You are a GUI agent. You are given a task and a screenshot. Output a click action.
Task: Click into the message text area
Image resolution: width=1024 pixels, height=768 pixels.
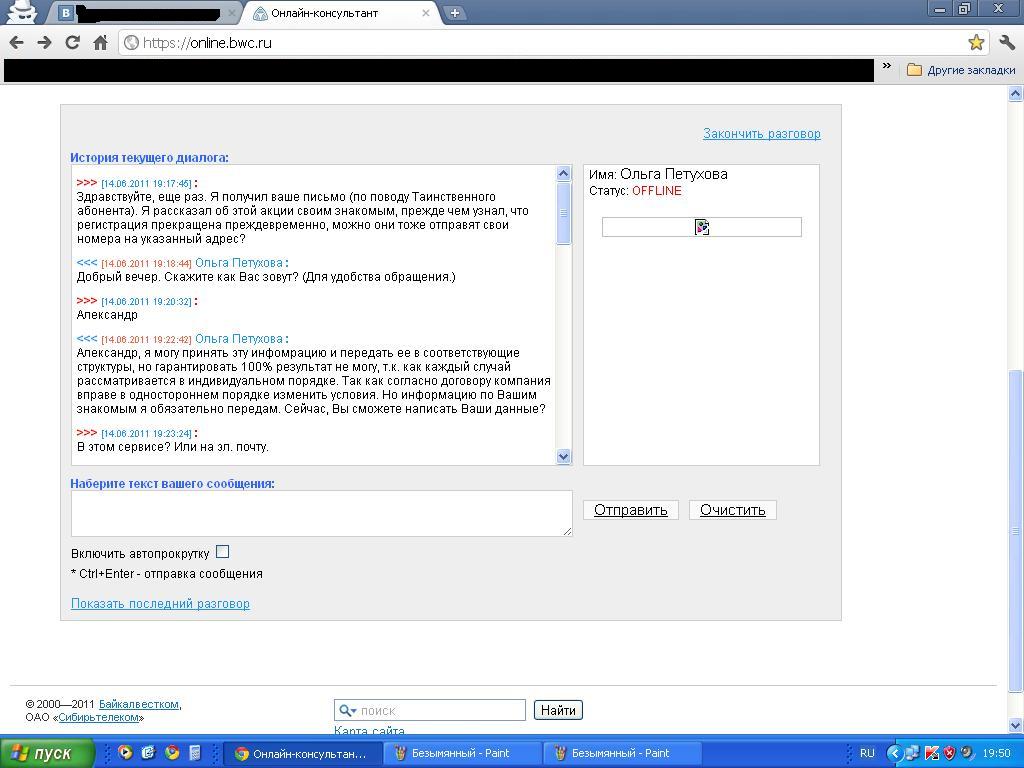pos(321,513)
